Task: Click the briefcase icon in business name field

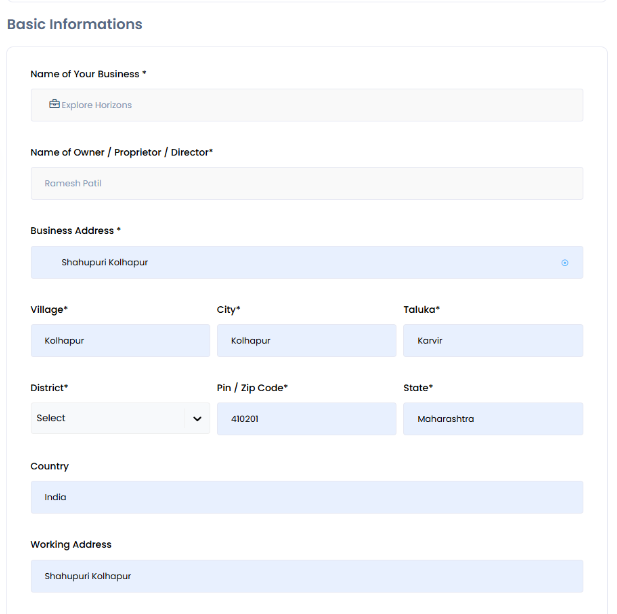Action: click(x=54, y=104)
